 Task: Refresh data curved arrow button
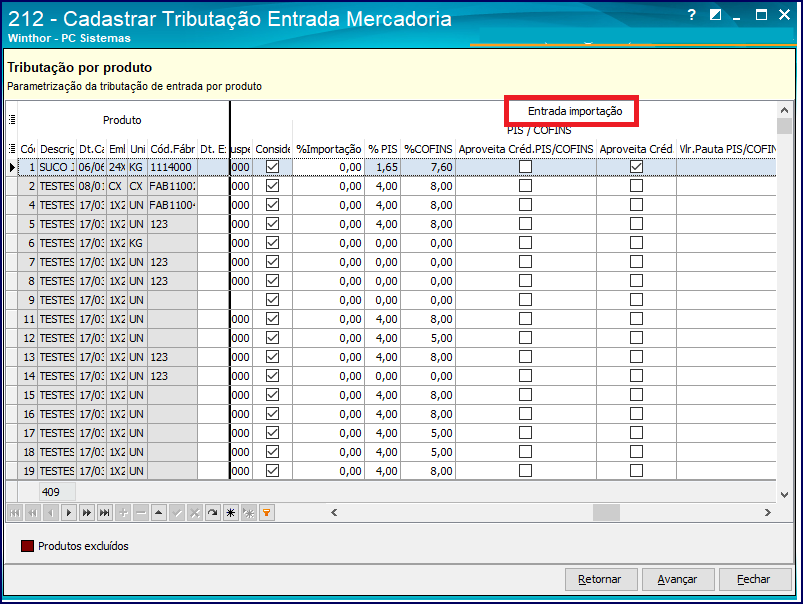click(x=213, y=513)
